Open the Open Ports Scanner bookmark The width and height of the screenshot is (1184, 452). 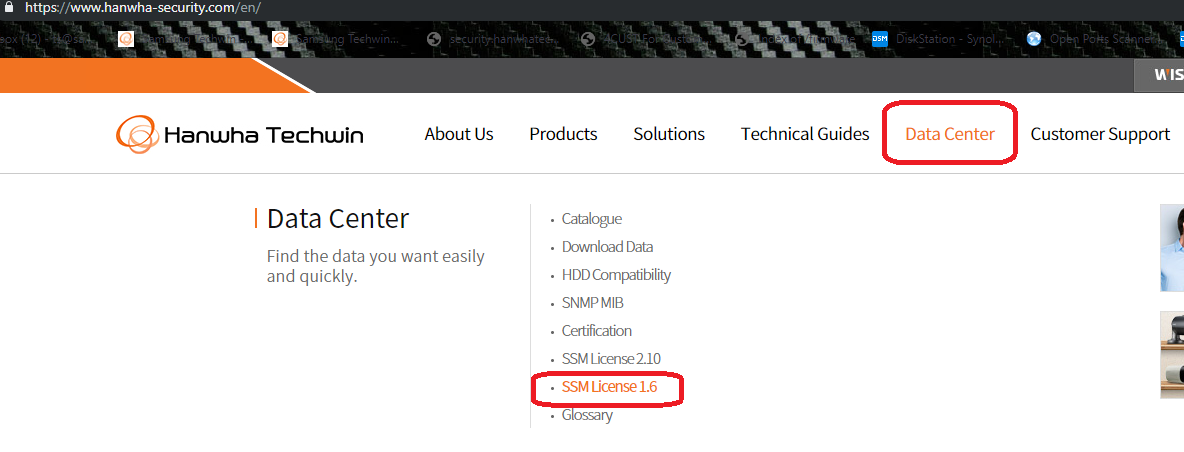point(1092,39)
